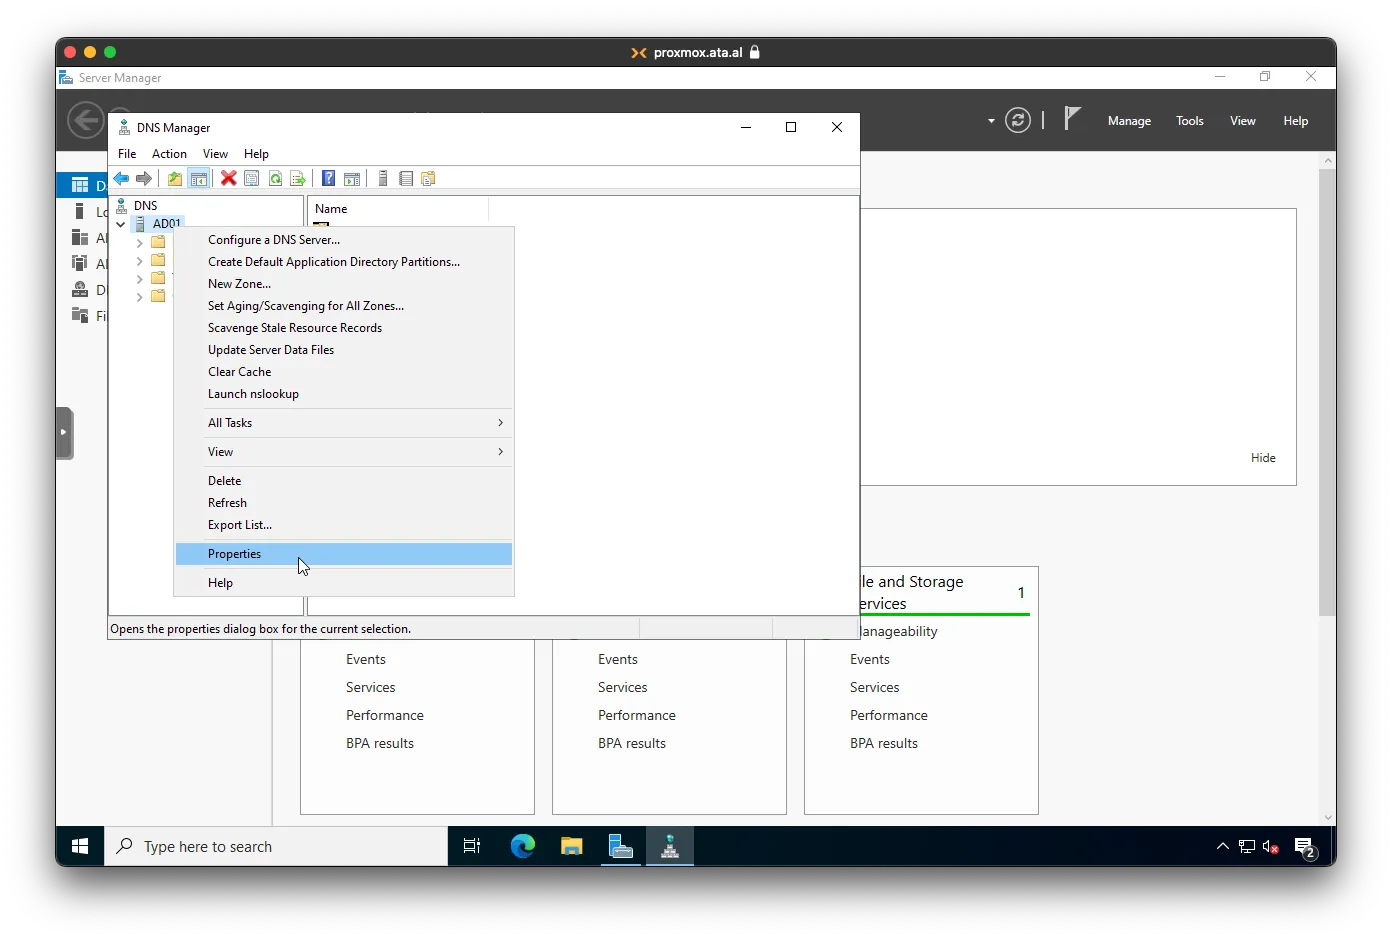This screenshot has width=1392, height=940.
Task: Open BPA results in File and Storage tile
Action: click(884, 744)
